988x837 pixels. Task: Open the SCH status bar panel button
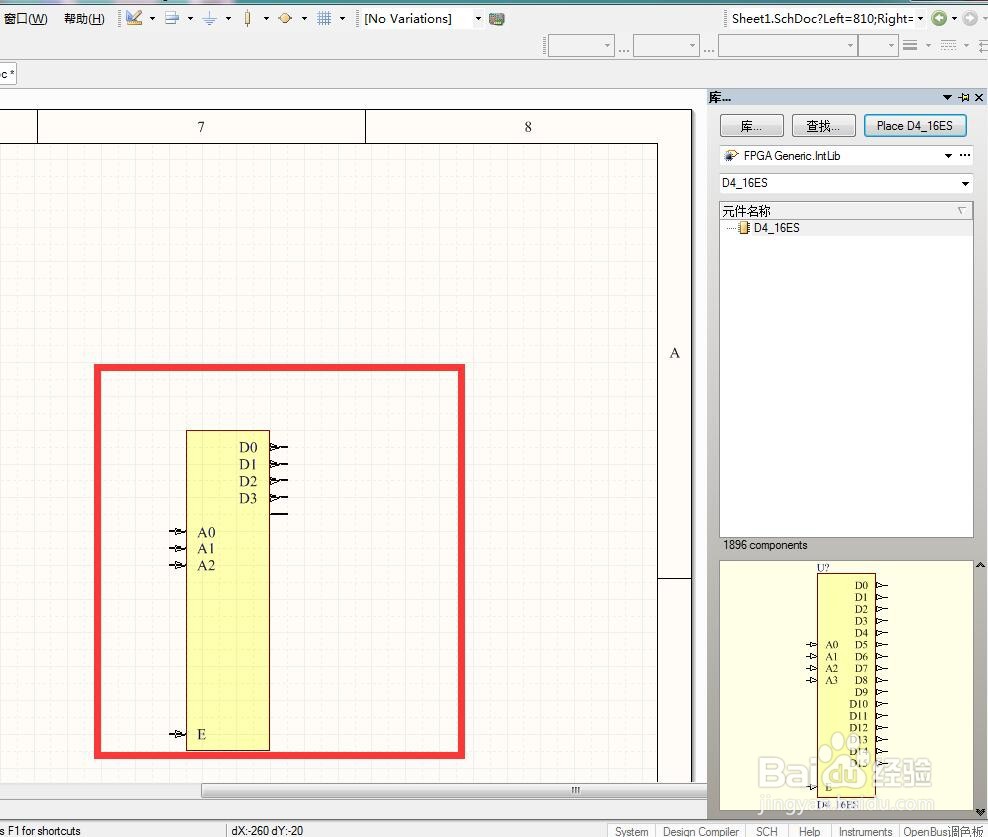point(767,831)
